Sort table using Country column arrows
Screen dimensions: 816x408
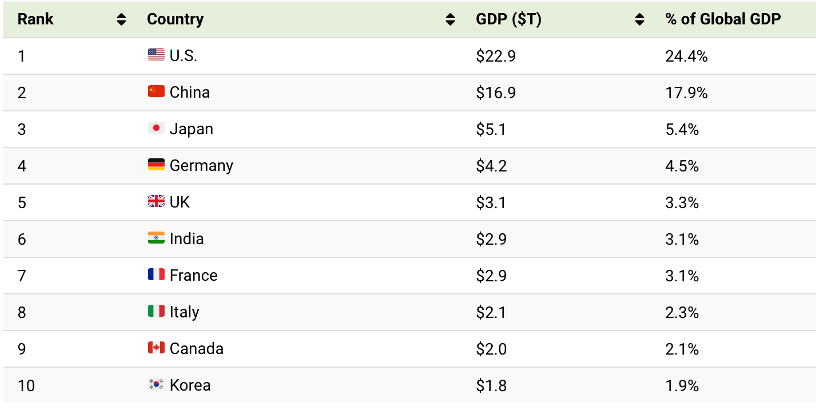(x=451, y=19)
